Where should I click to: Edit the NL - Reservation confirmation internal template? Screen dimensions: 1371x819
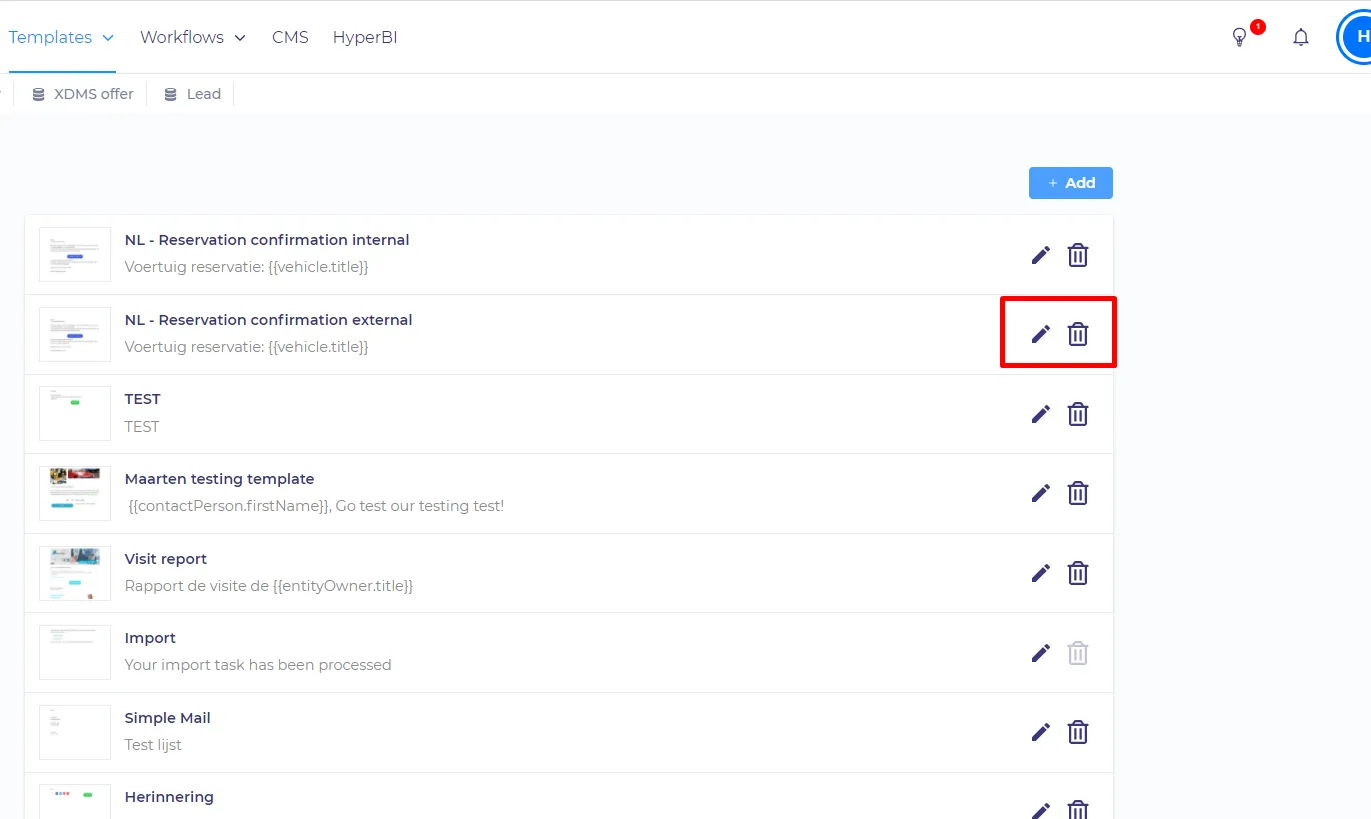(1041, 255)
